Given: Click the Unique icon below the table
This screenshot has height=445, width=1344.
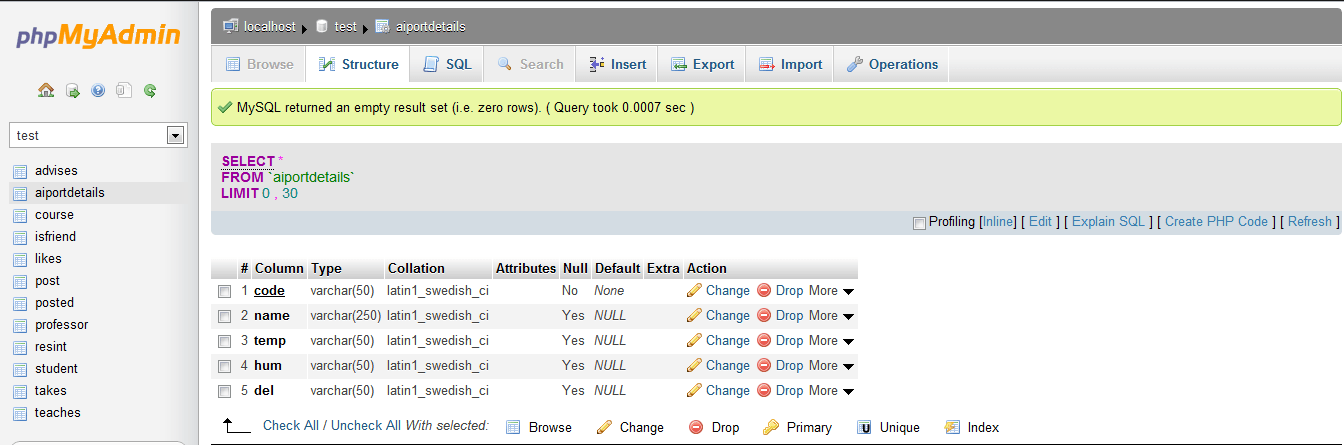Looking at the screenshot, I should point(864,427).
